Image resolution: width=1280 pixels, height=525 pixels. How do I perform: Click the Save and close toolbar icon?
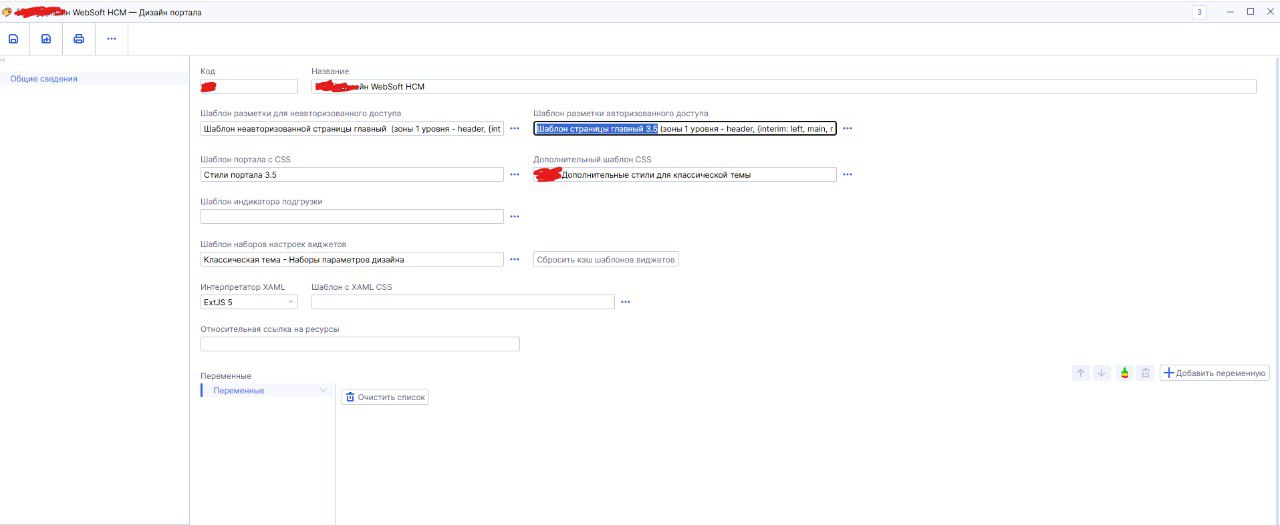[x=46, y=39]
